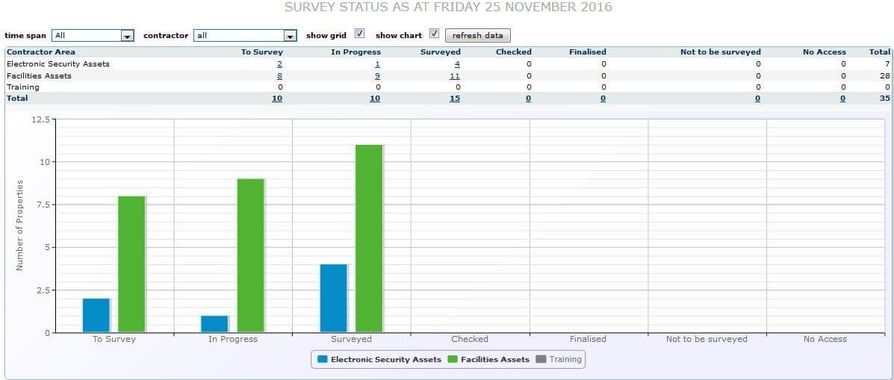Toggle the show grid checkbox
The width and height of the screenshot is (894, 380).
359,34
